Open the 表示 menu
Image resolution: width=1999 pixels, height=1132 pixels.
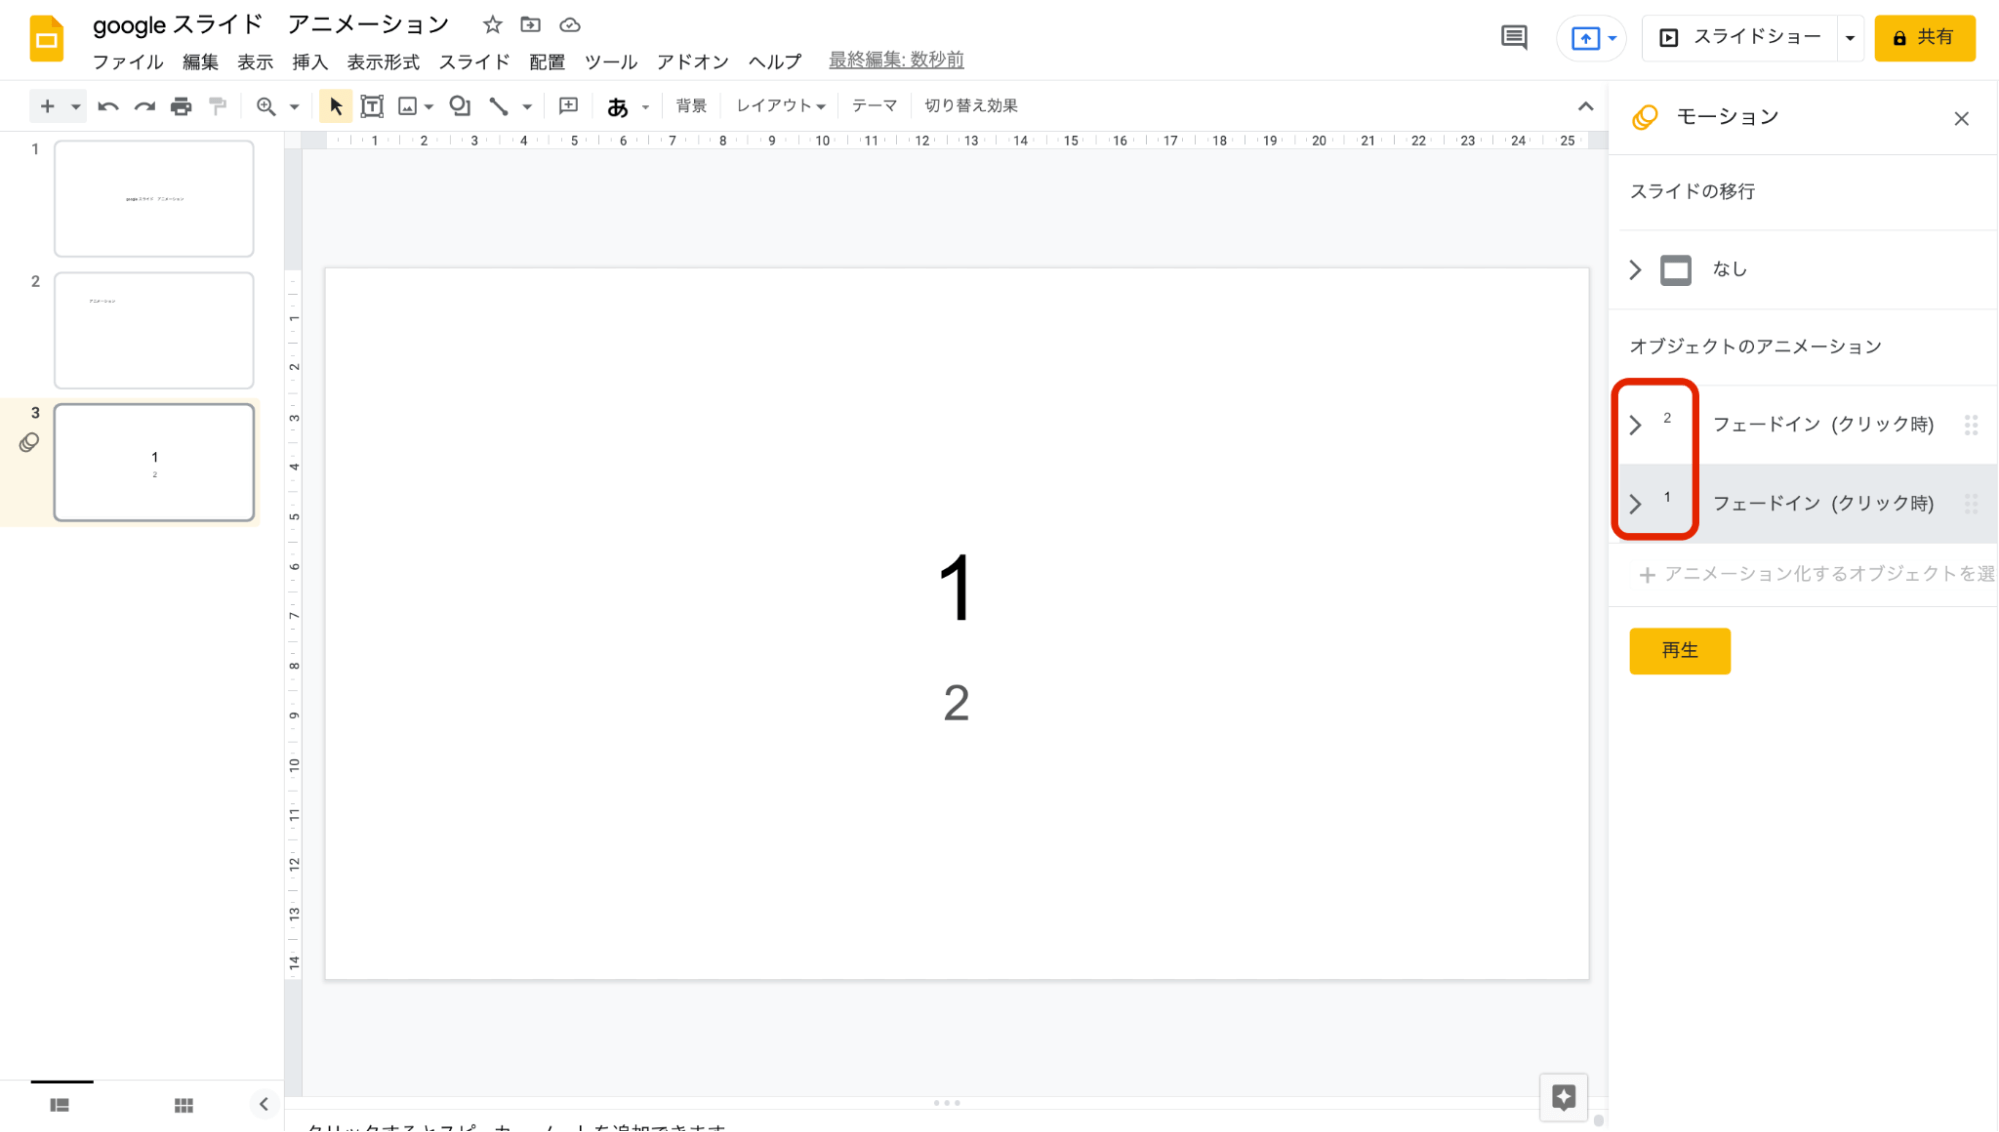(255, 62)
